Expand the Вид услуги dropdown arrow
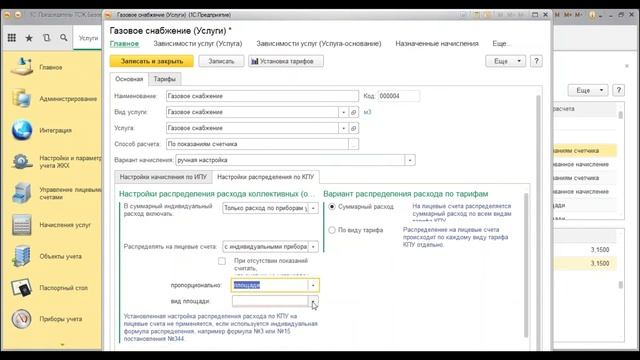640x360 pixels. (x=344, y=112)
